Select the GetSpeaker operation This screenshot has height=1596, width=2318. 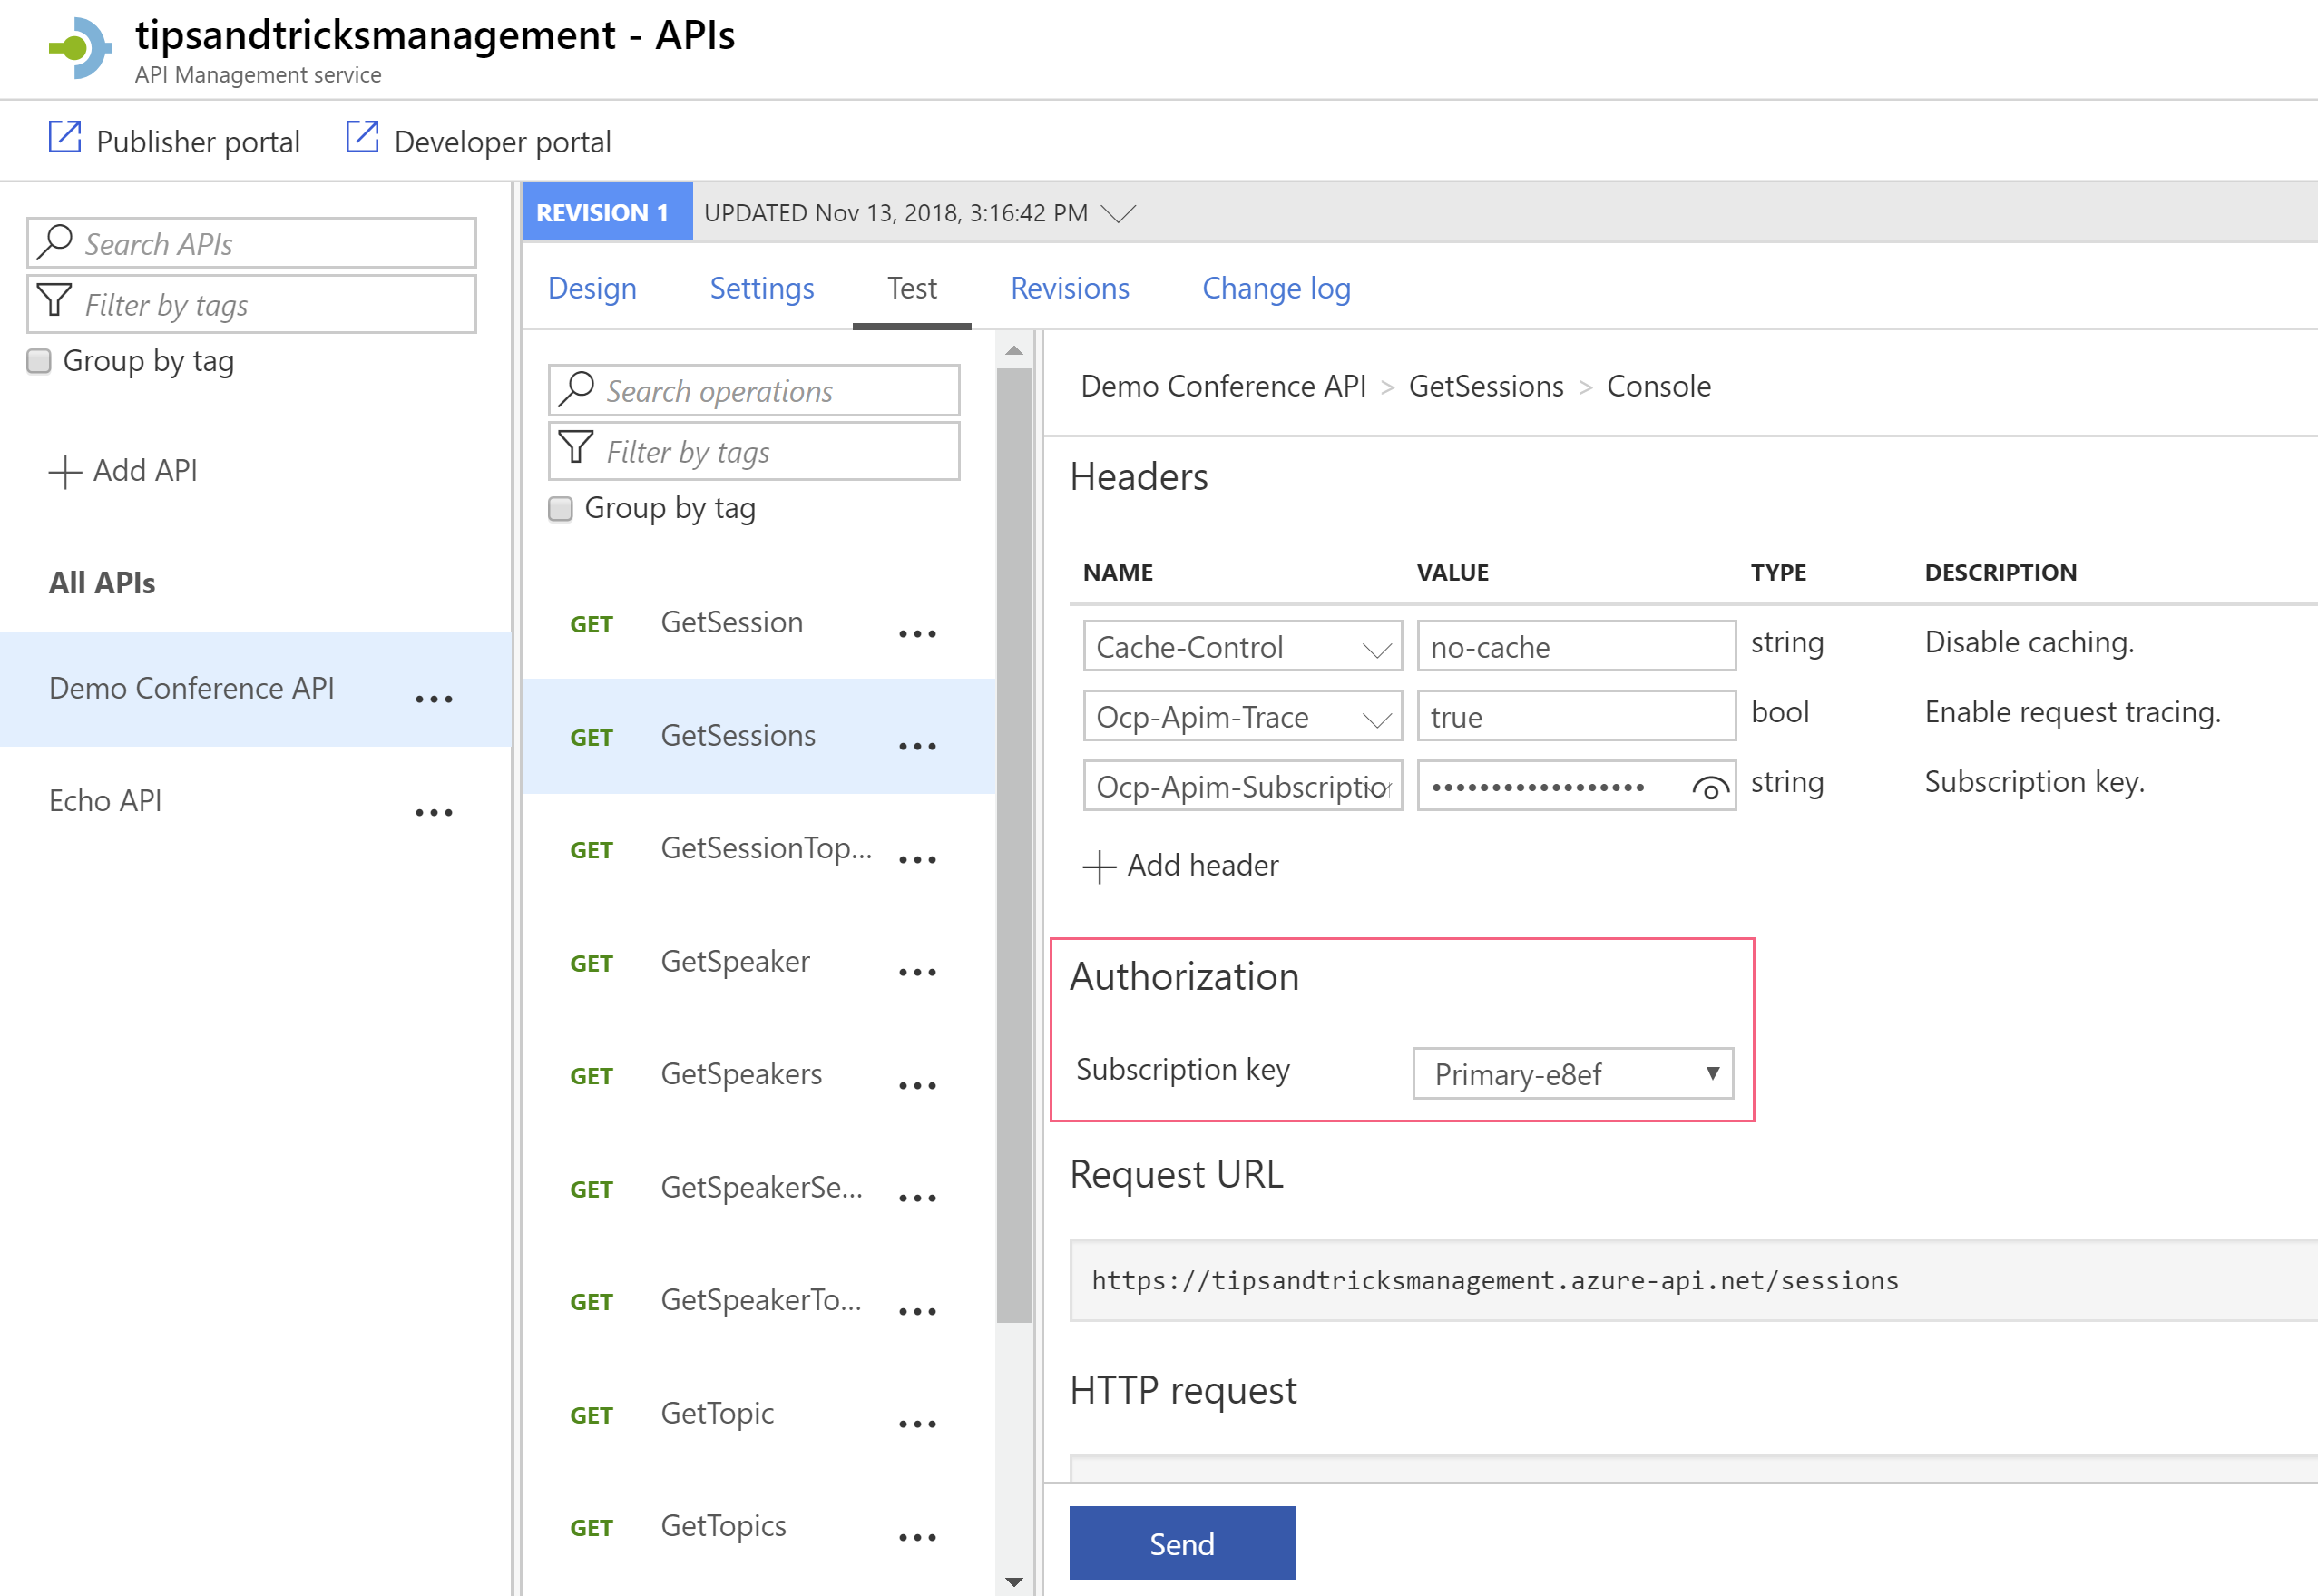[735, 961]
